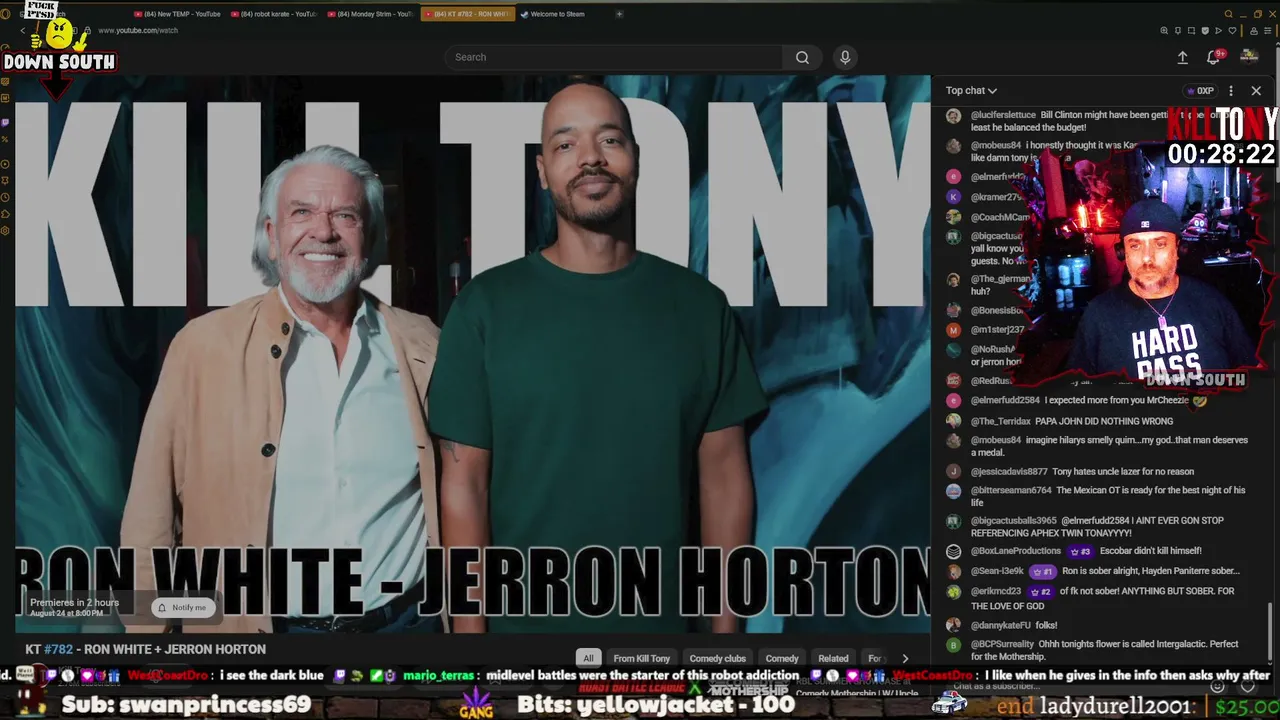Select the Related filter chip
Screen dimensions: 1280x720
pyautogui.click(x=833, y=658)
